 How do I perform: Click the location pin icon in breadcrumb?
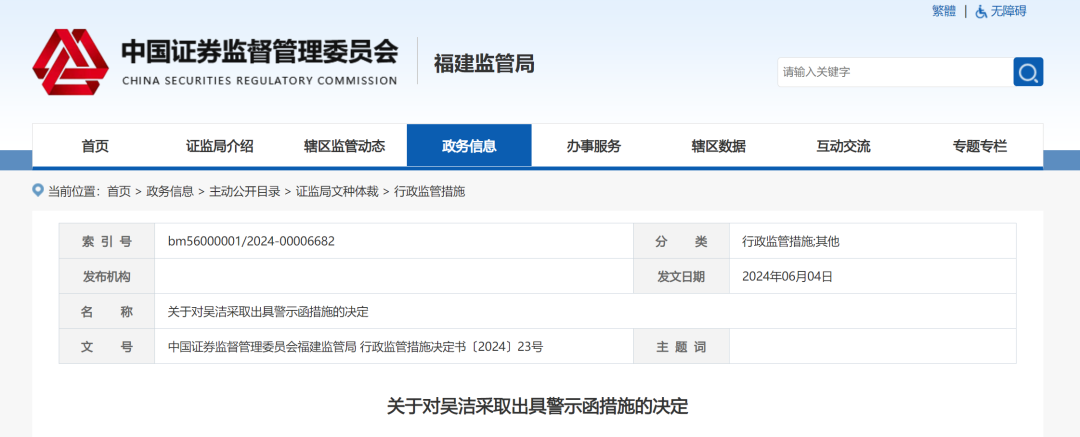[x=38, y=190]
